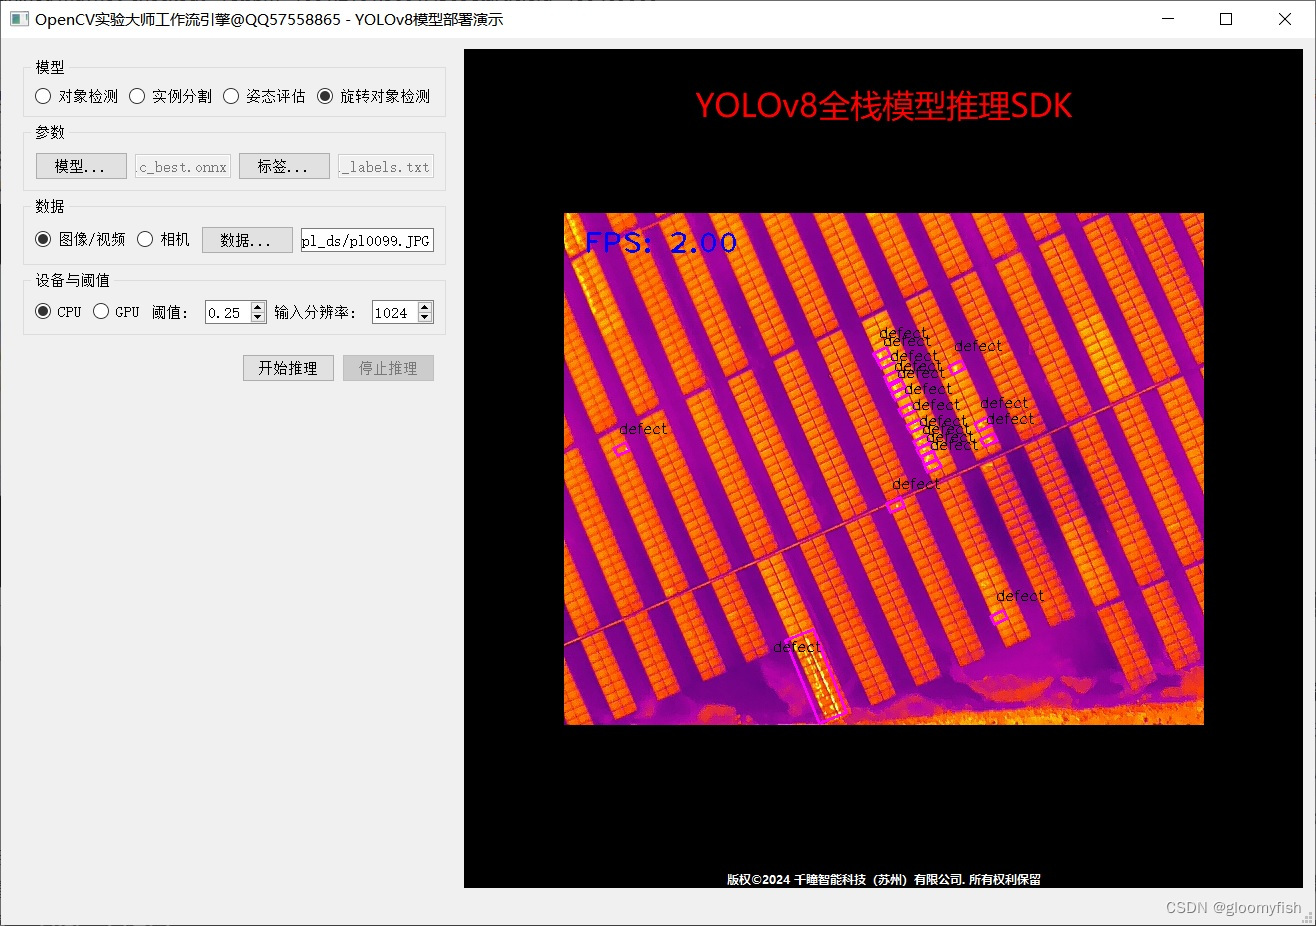Open the 模型 file chooser
1316x926 pixels.
(x=80, y=165)
